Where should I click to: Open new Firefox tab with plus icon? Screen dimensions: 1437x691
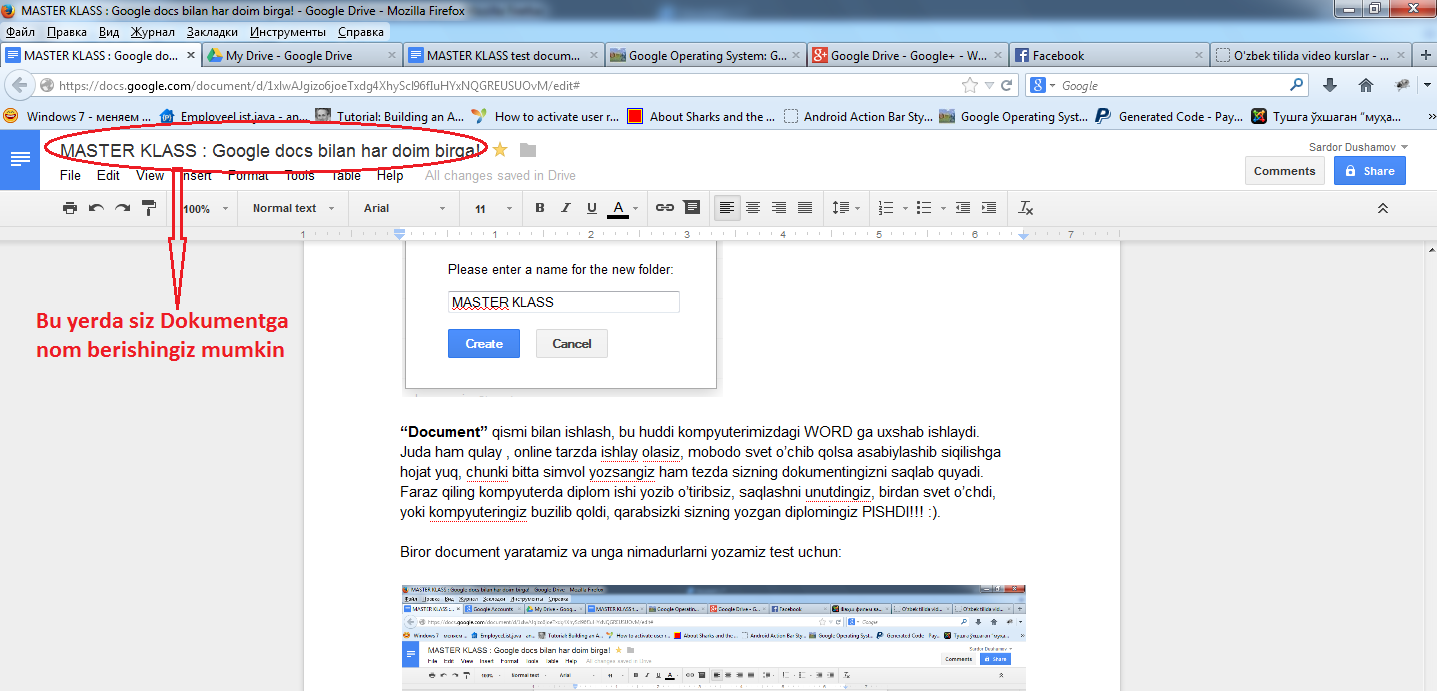coord(1424,55)
